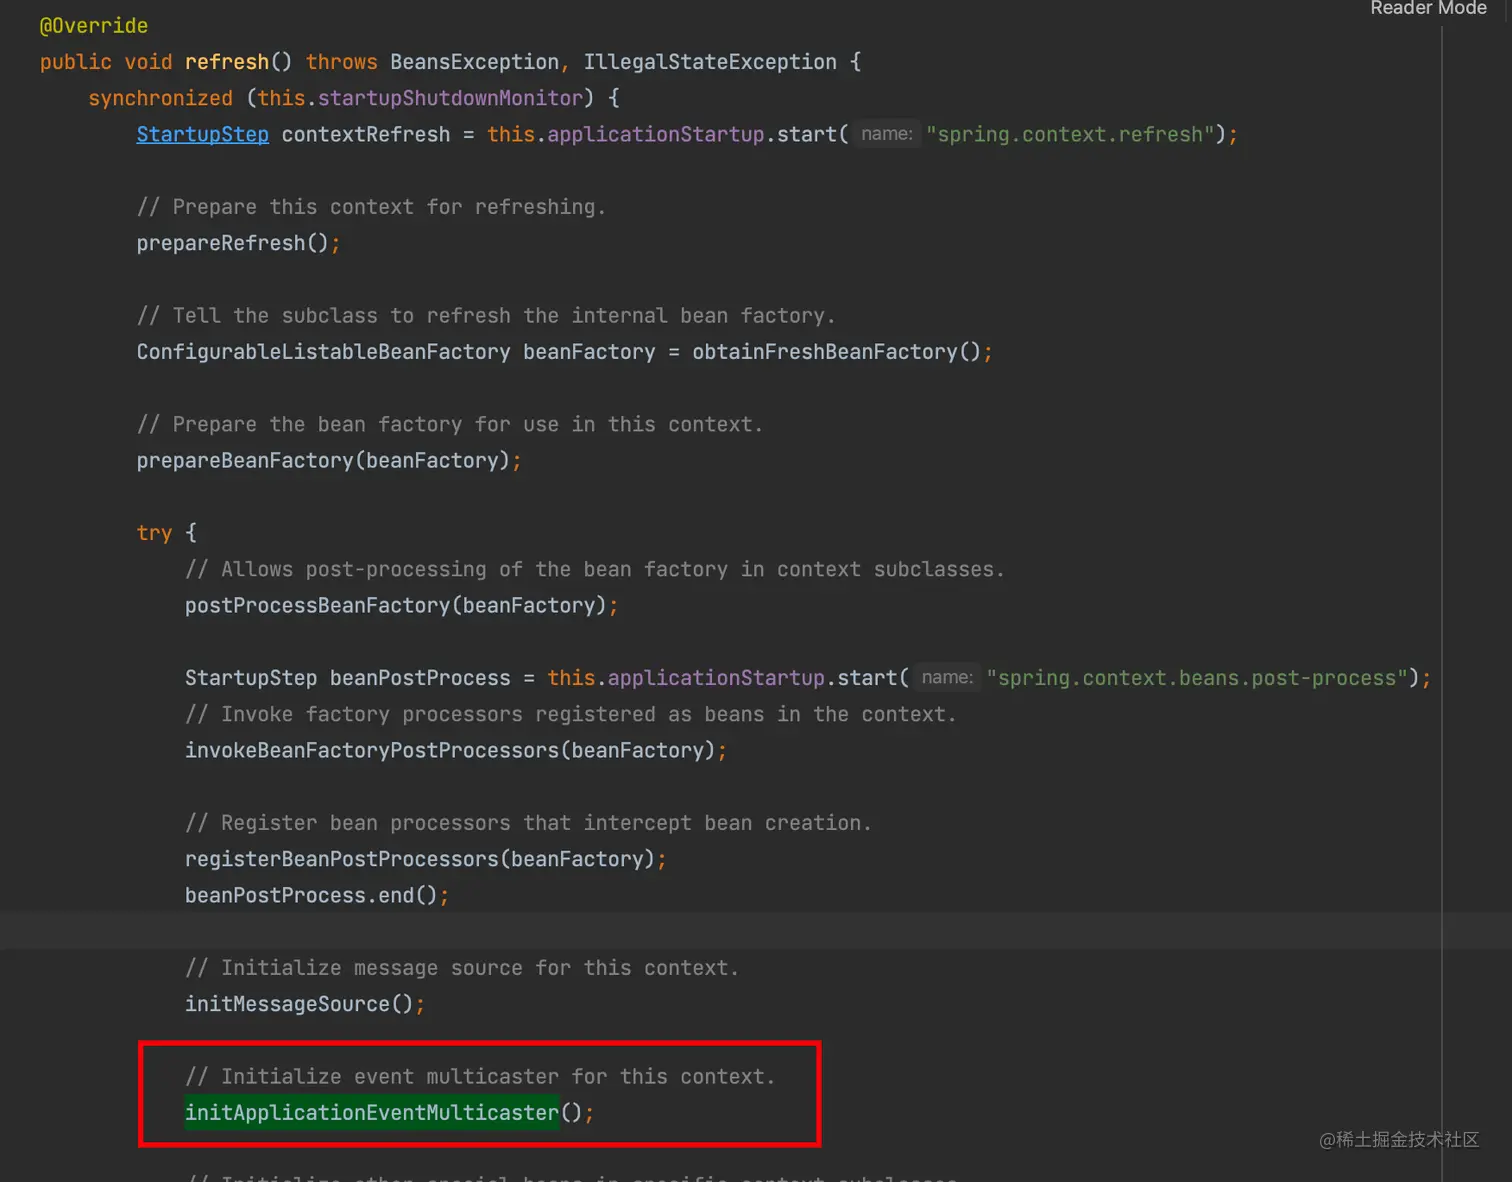This screenshot has width=1512, height=1182.
Task: Click name: hint before "spring.context.refresh"
Action: point(887,134)
